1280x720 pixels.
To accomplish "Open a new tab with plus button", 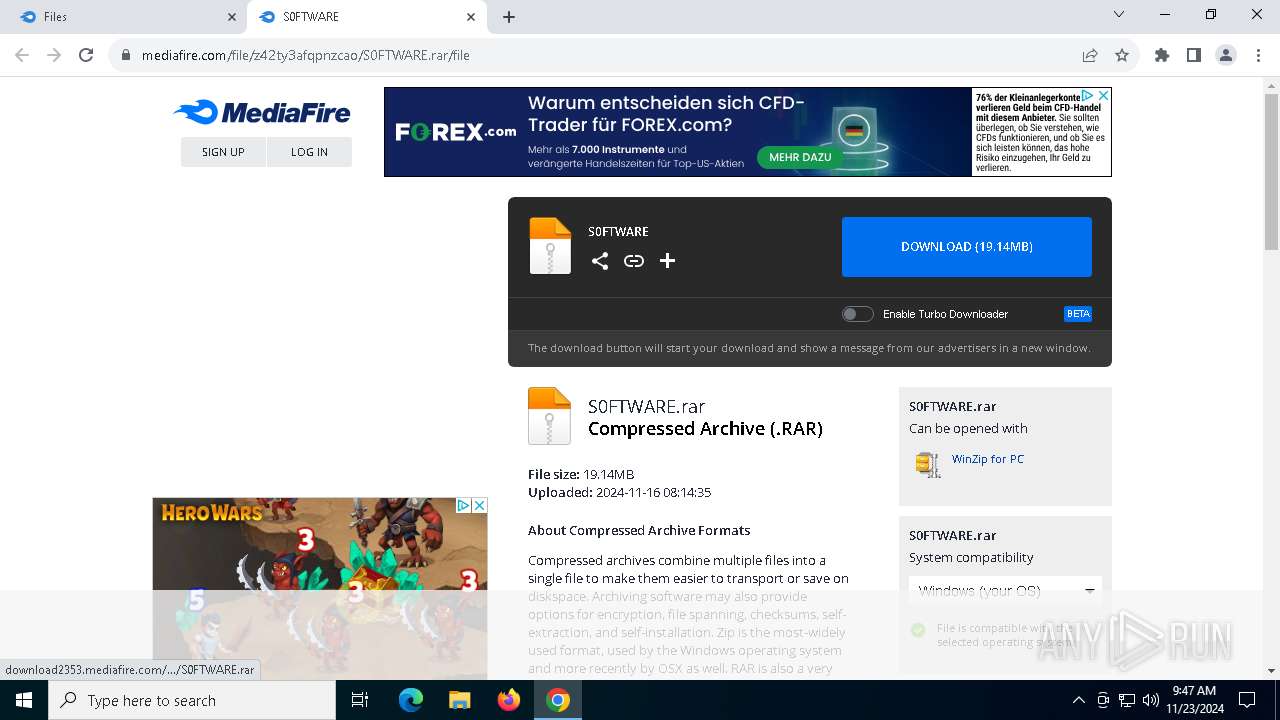I will [509, 16].
